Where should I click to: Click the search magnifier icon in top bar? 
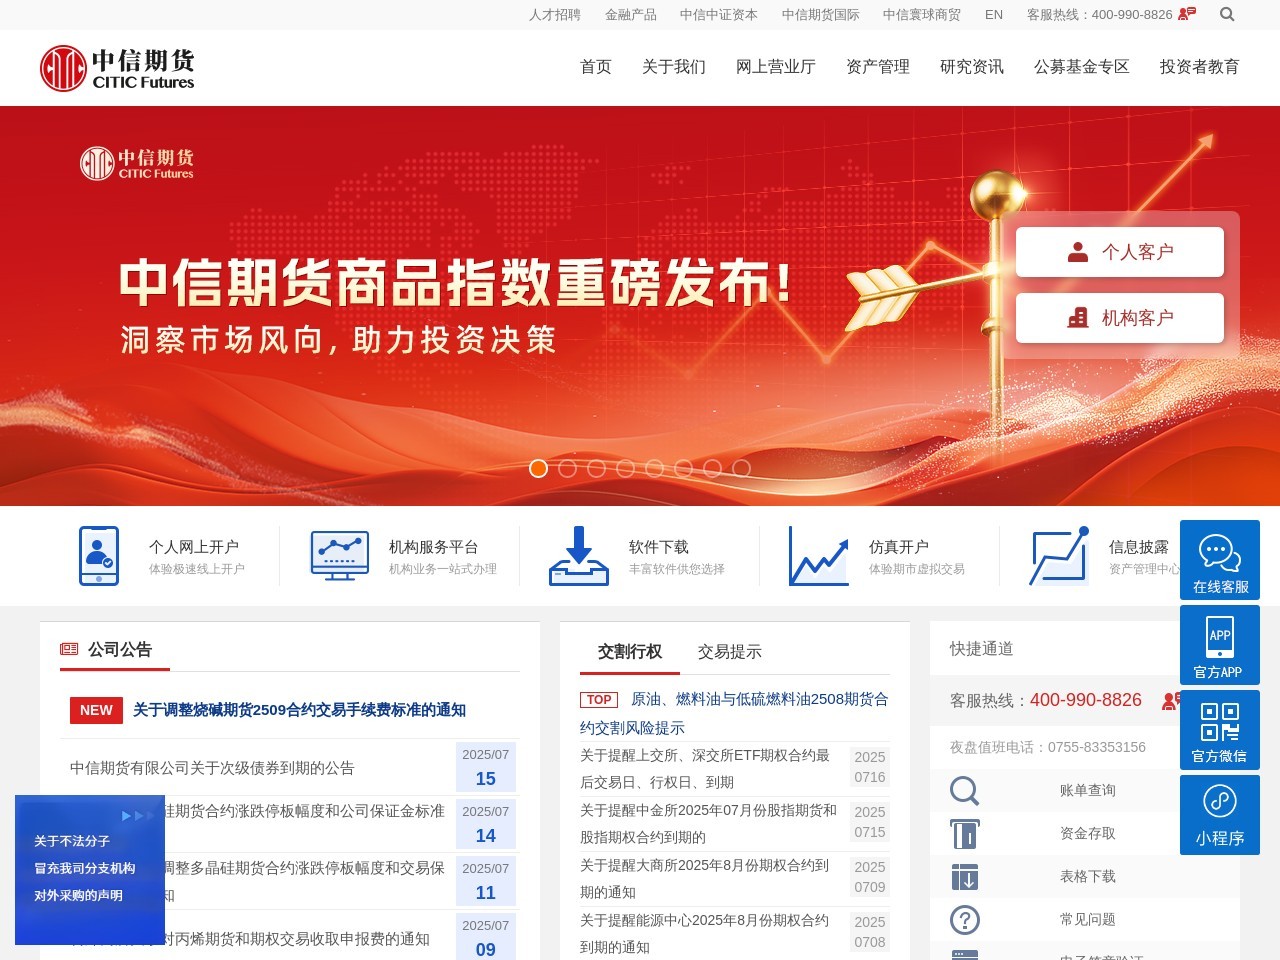coord(1227,14)
